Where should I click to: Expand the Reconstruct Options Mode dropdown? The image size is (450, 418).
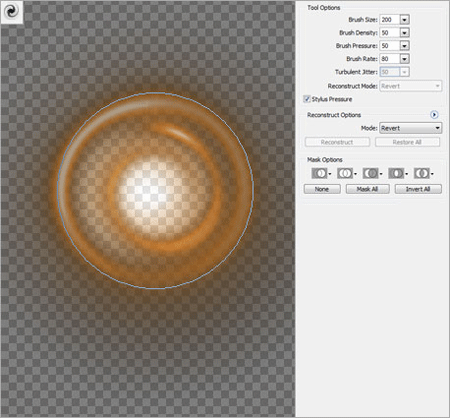[x=411, y=128]
